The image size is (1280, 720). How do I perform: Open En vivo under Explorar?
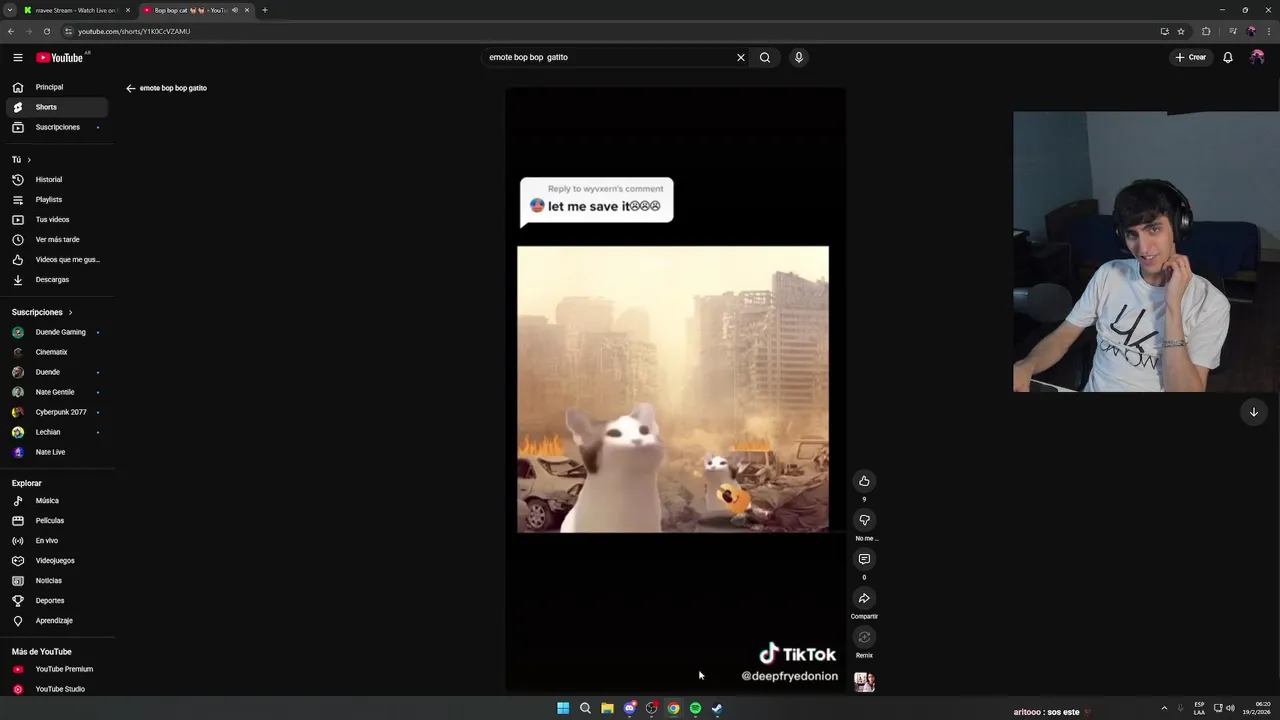click(57, 541)
